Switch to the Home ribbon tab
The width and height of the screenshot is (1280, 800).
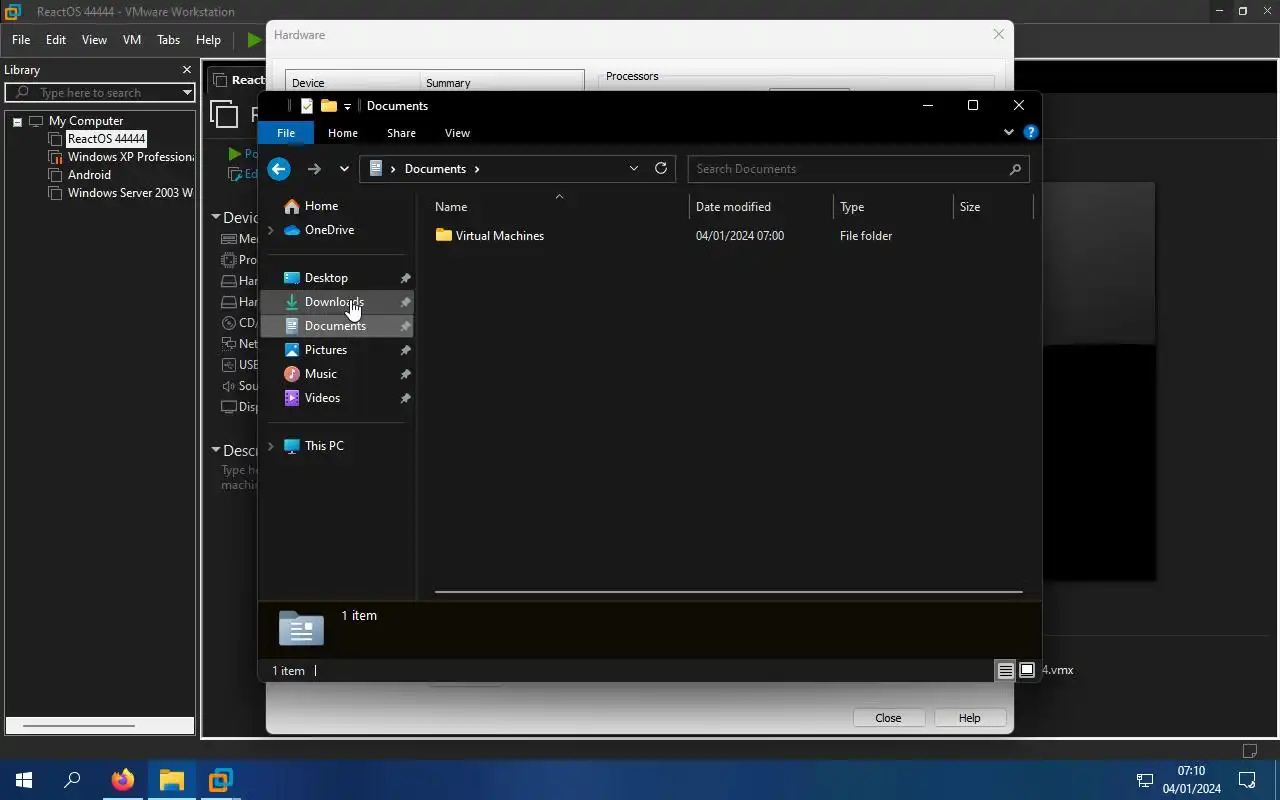[x=343, y=133]
